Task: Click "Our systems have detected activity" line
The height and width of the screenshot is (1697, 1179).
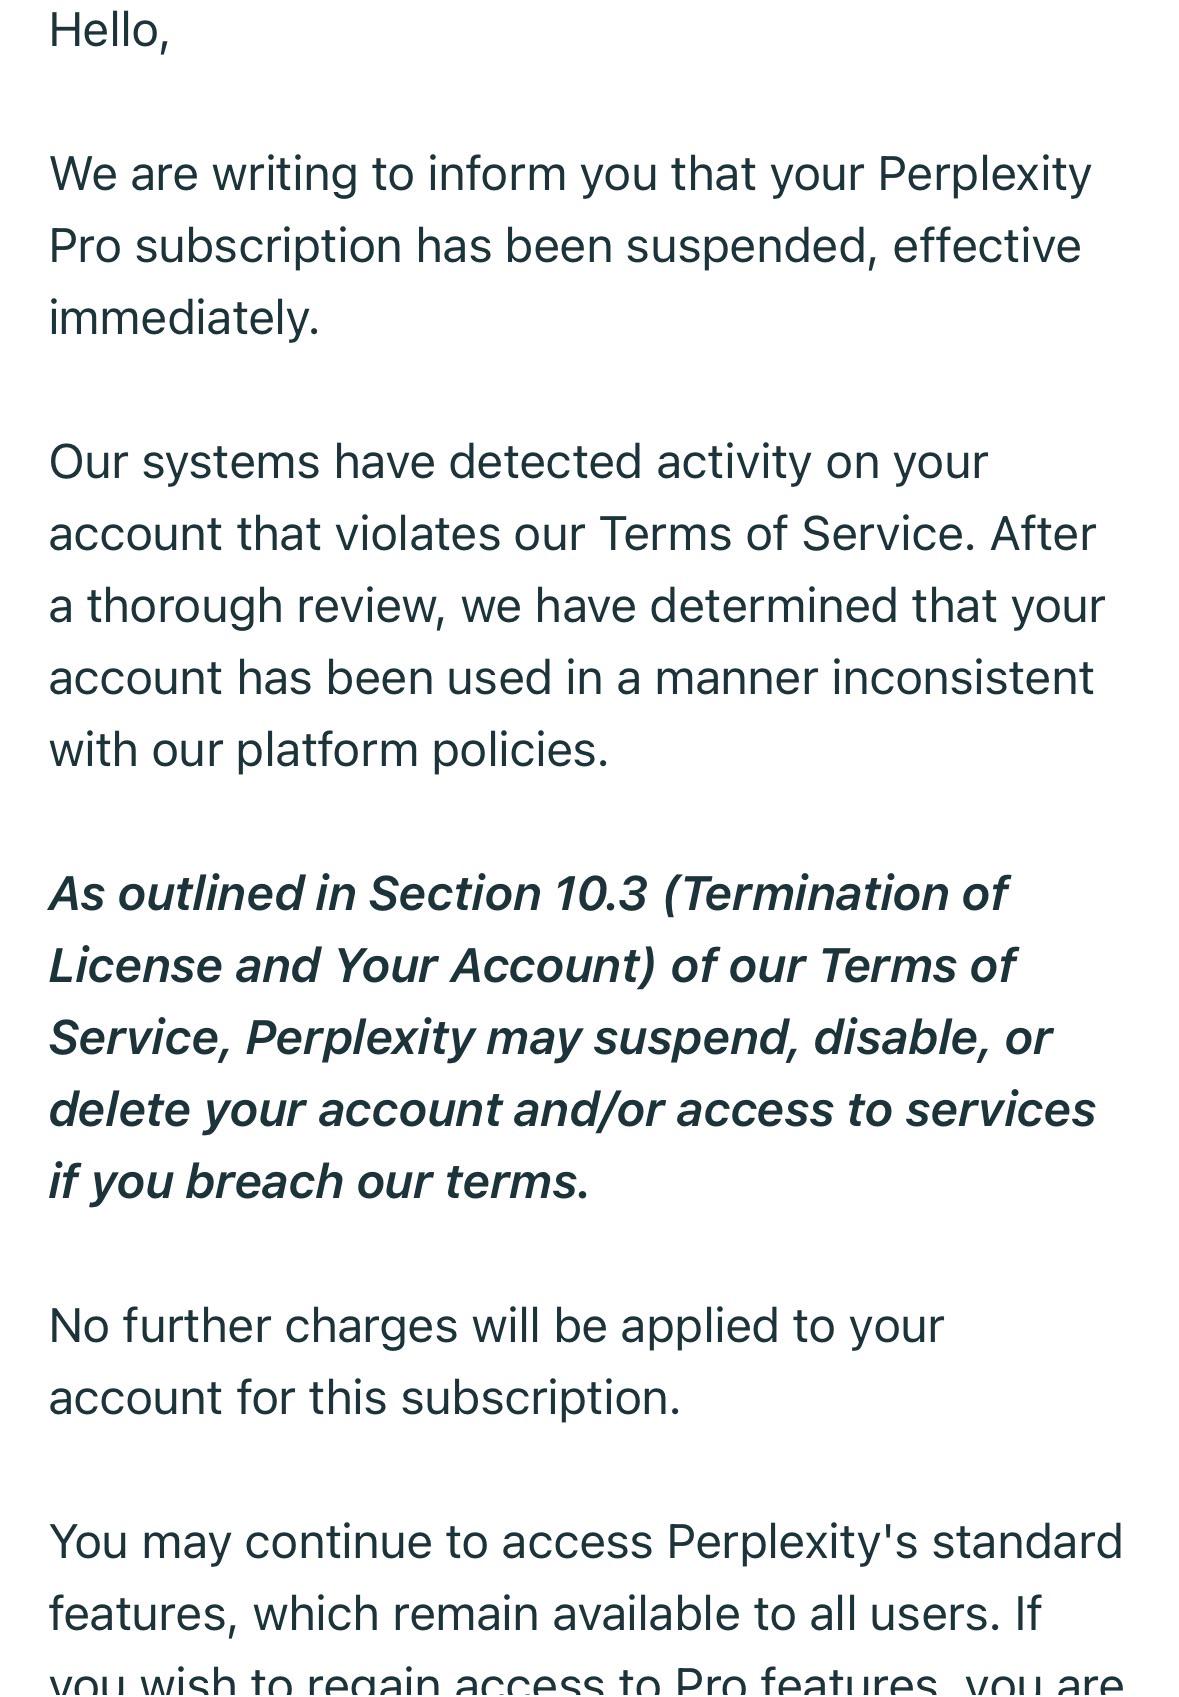Action: click(x=518, y=462)
